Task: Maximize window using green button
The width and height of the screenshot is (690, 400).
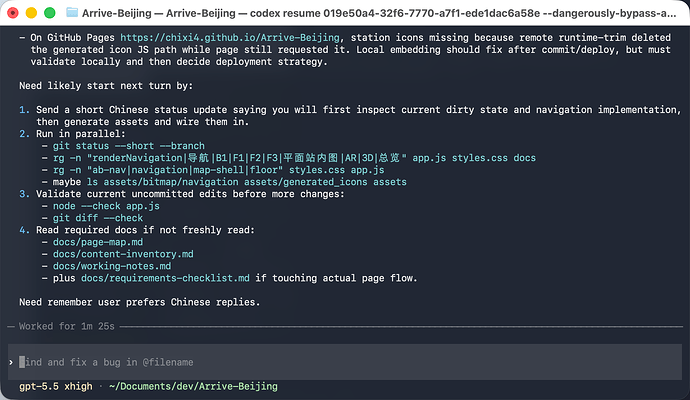Action: coord(50,13)
